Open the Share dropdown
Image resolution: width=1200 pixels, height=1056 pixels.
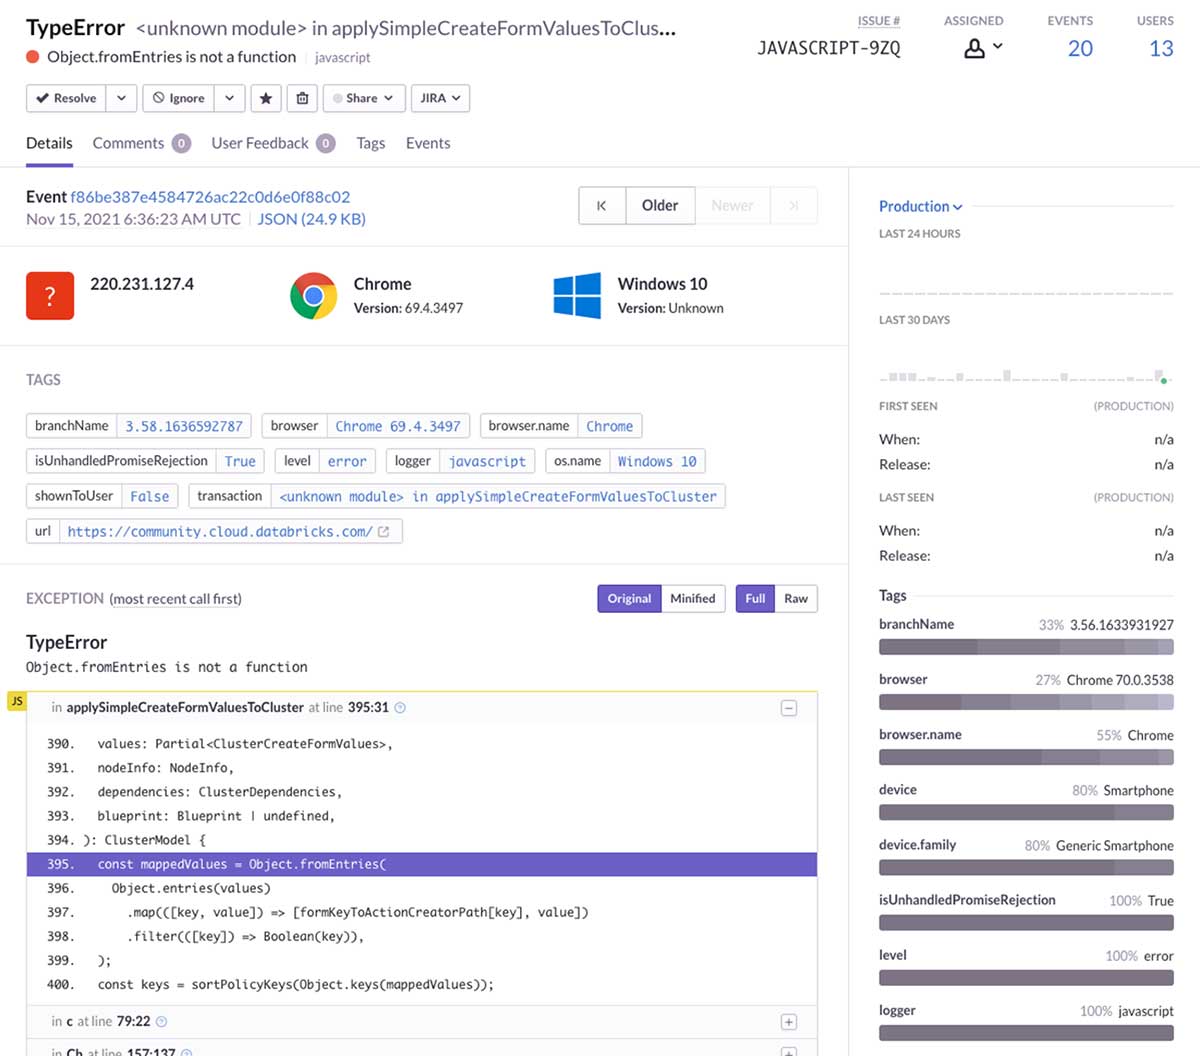click(363, 98)
